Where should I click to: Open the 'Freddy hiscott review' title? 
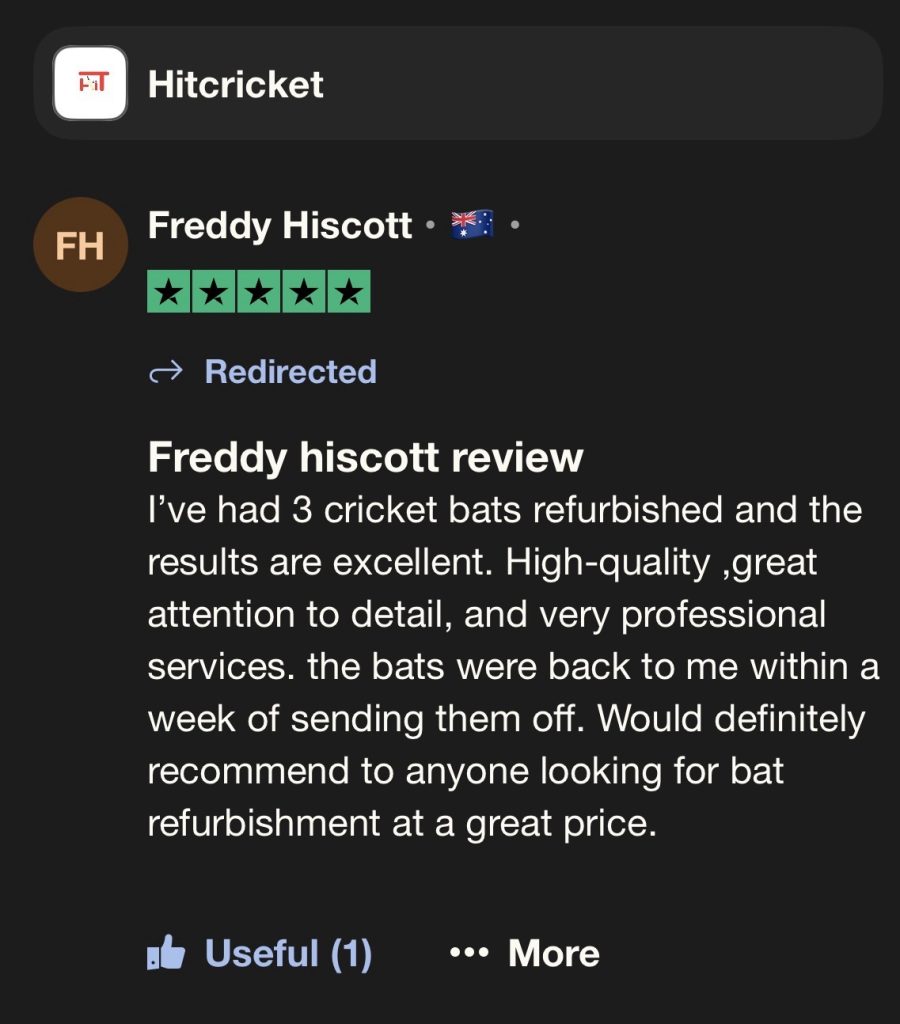pos(365,458)
